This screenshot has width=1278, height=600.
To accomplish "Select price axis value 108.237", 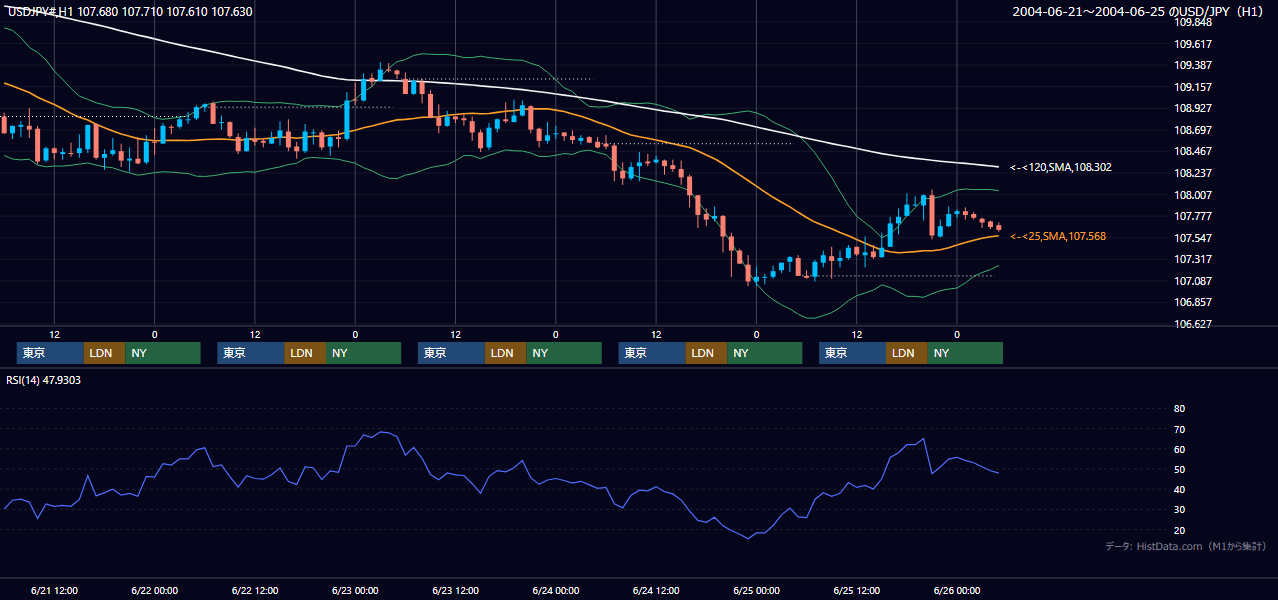I will point(1193,173).
